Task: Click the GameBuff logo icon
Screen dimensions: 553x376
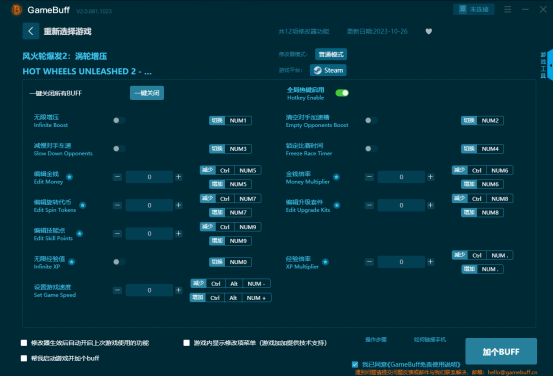Action: click(x=16, y=10)
